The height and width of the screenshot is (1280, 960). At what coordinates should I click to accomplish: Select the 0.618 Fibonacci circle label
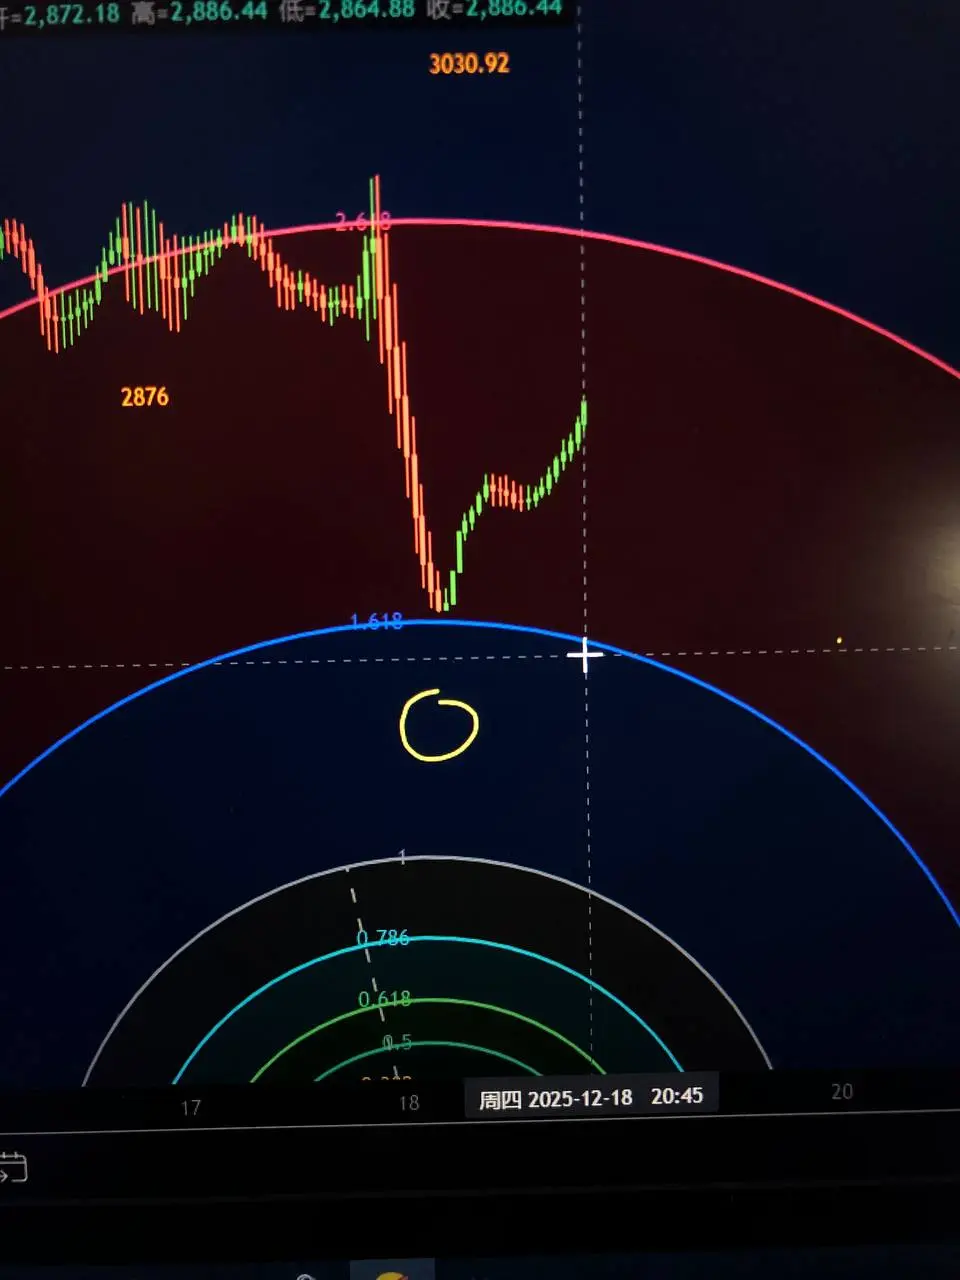pos(384,999)
